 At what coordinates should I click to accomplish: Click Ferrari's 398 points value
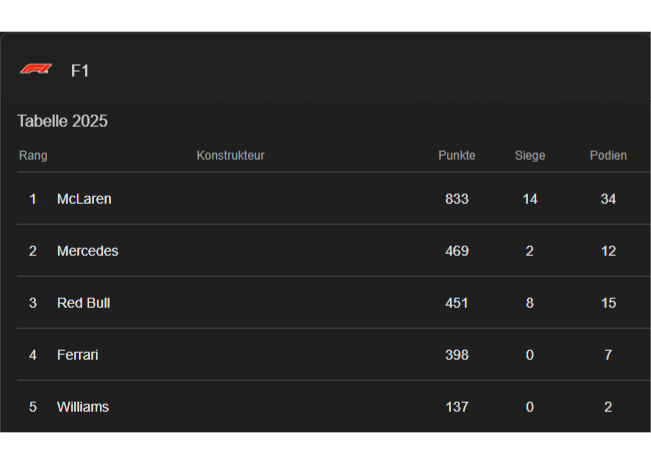pyautogui.click(x=457, y=355)
